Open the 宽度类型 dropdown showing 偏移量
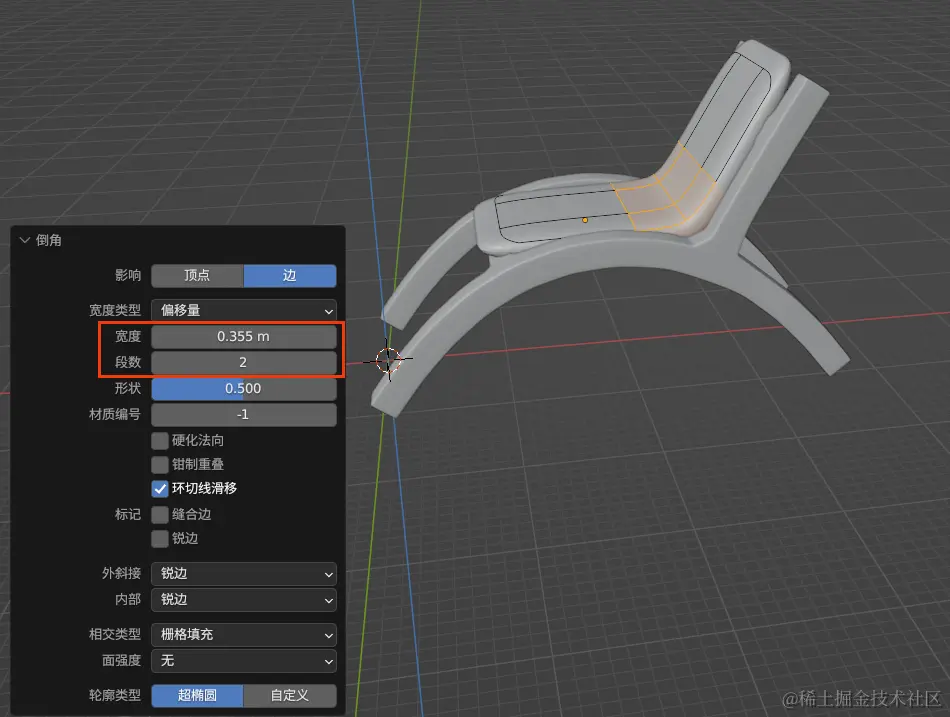Screen dimensions: 950x717 [244, 310]
